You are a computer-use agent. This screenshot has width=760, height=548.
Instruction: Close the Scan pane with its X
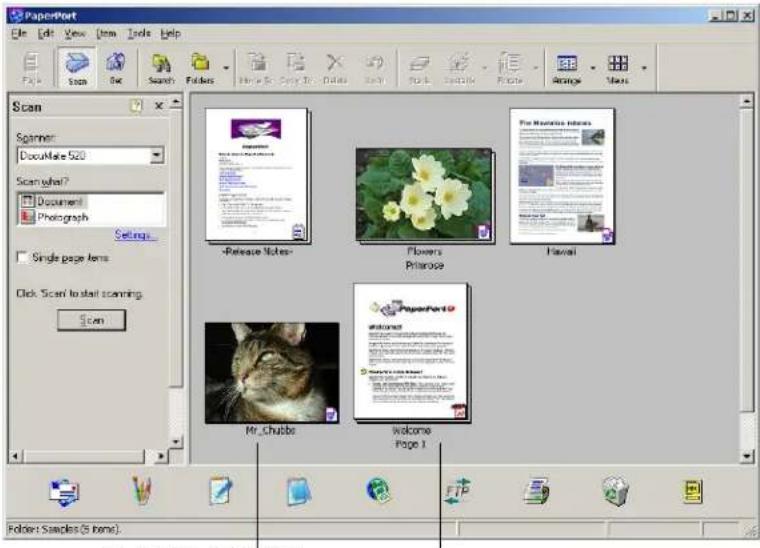pyautogui.click(x=158, y=106)
